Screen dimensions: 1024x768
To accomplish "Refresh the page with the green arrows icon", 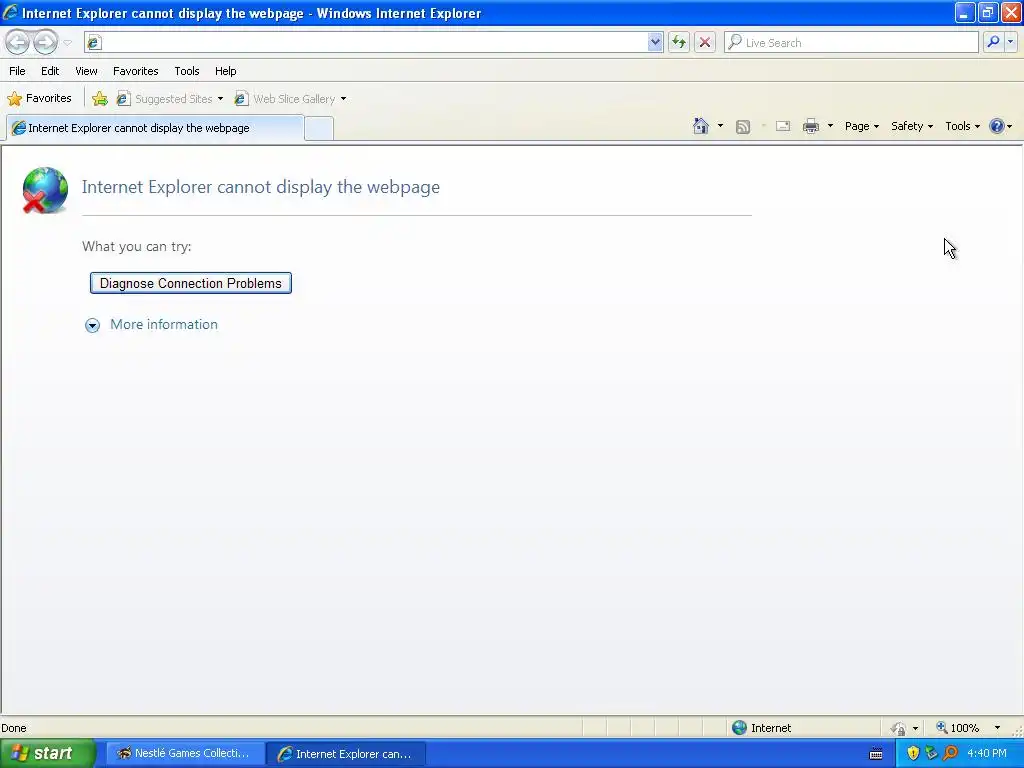I will pos(679,42).
